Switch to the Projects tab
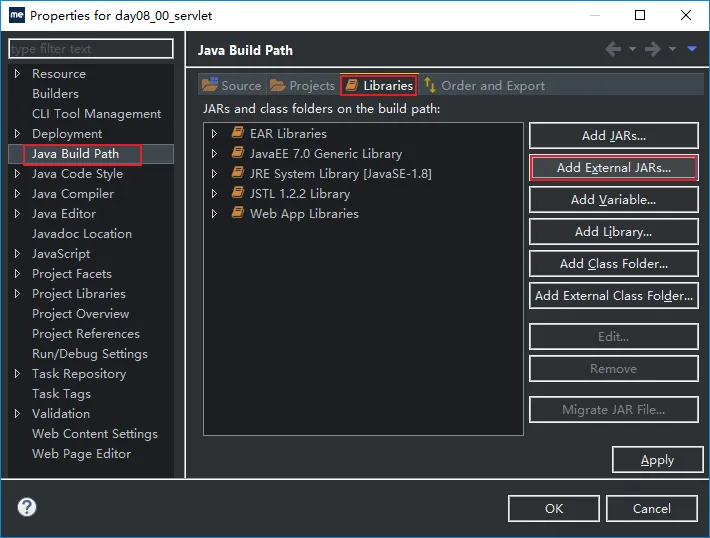 303,85
